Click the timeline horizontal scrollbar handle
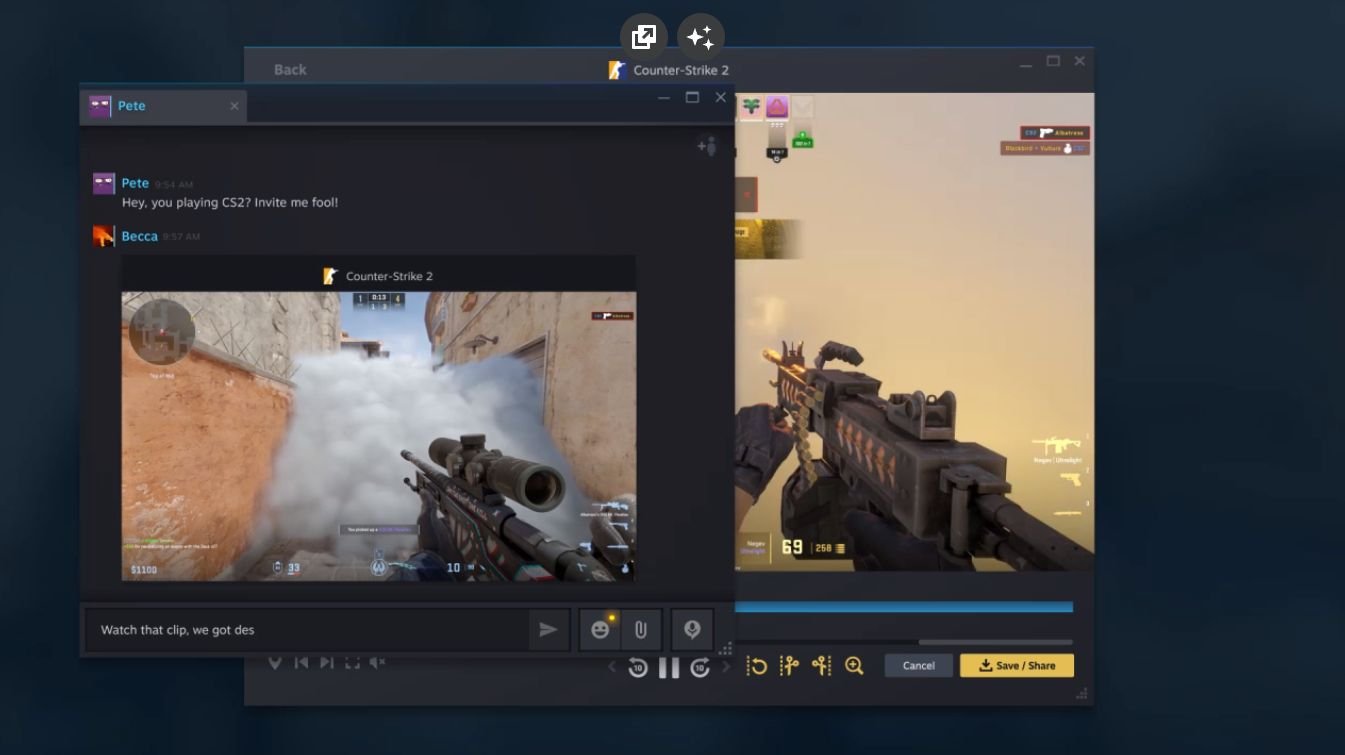This screenshot has height=755, width=1345. click(995, 642)
